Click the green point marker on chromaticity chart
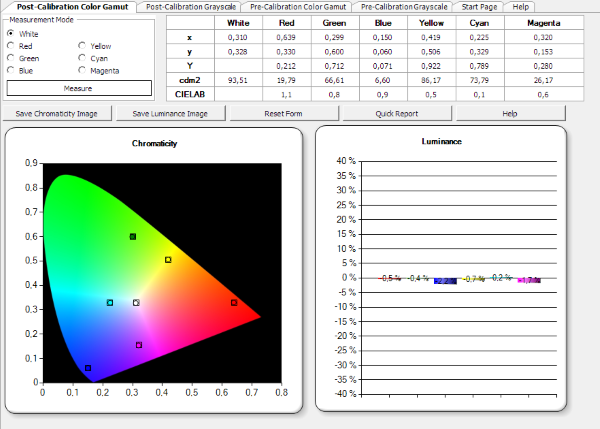 pos(132,237)
